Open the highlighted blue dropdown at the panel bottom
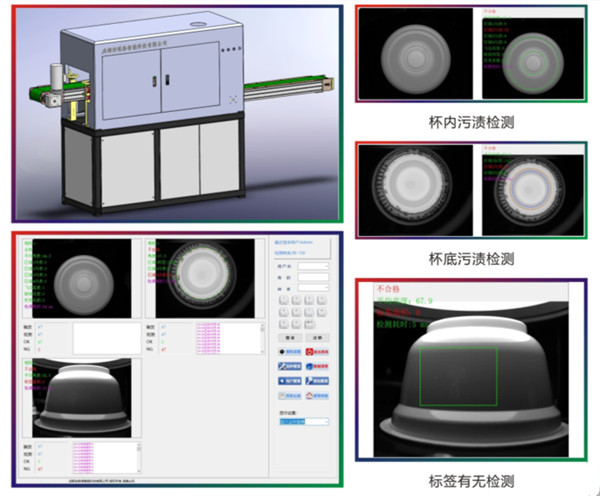 (302, 422)
